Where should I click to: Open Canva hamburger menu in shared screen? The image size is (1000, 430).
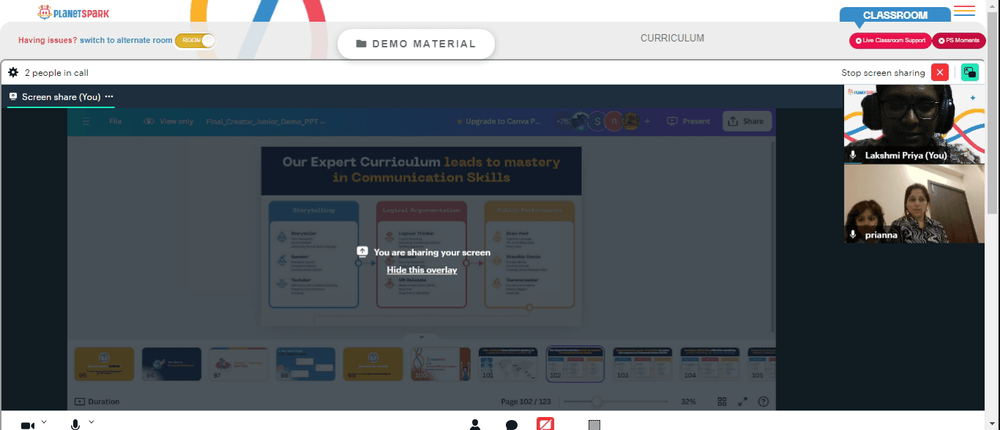coord(86,121)
